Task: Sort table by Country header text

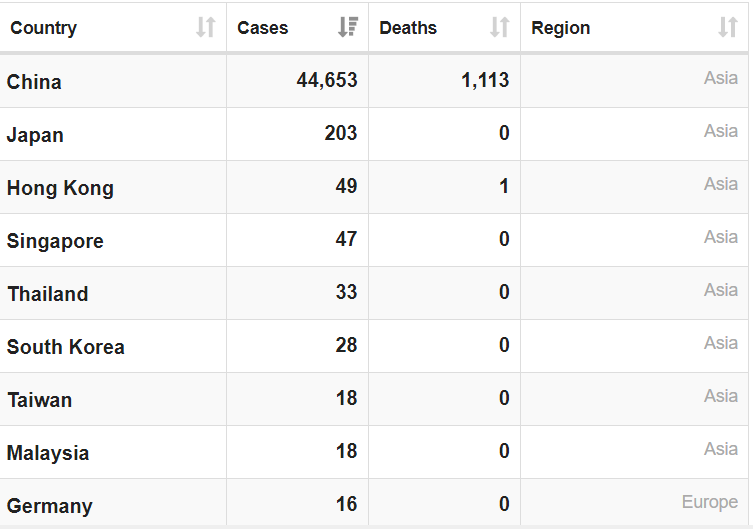Action: (43, 28)
